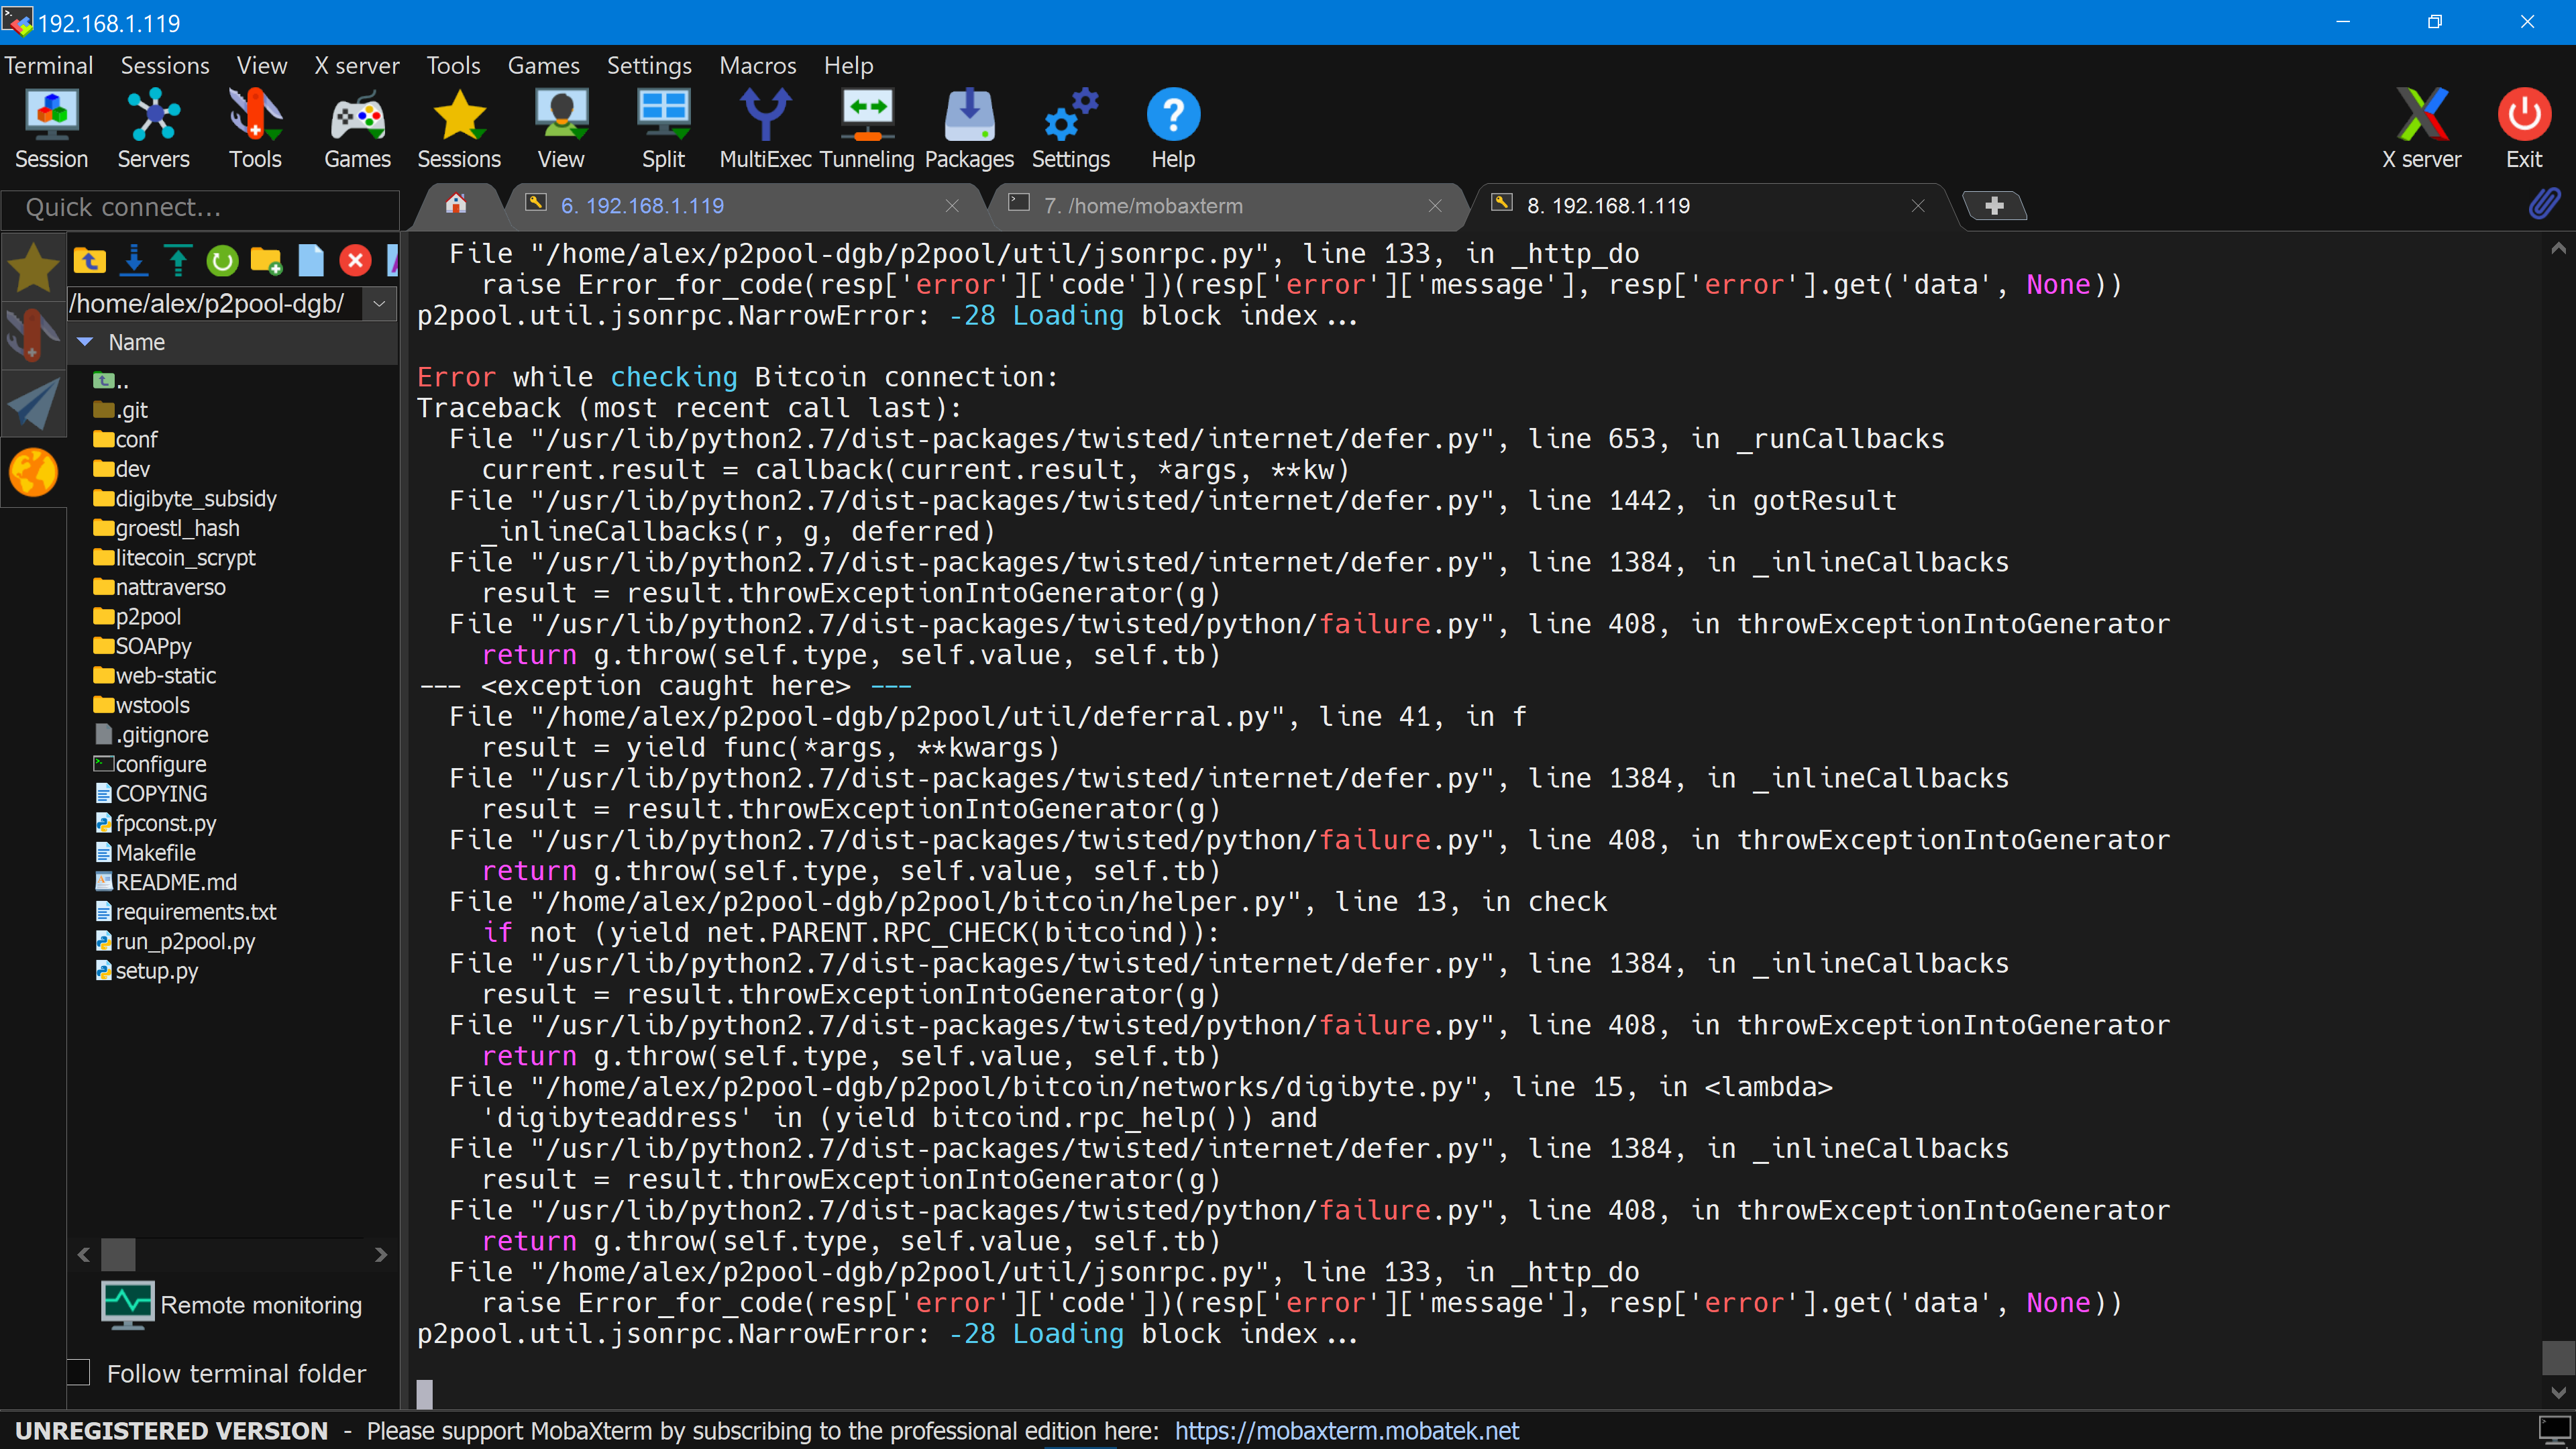Screen dimensions: 2576x1449
Task: Download the selected remote file
Action: (x=134, y=260)
